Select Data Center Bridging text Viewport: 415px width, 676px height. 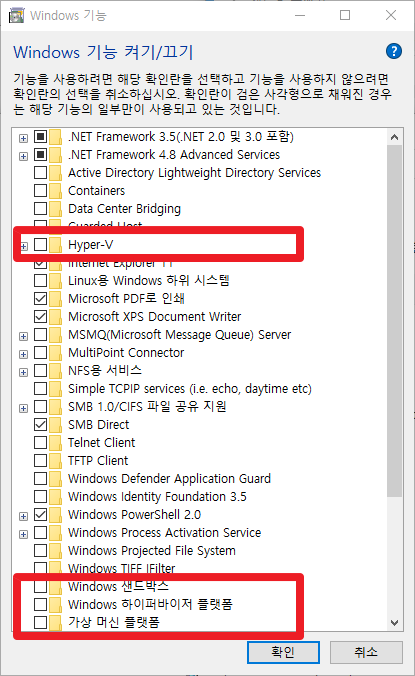tap(124, 209)
